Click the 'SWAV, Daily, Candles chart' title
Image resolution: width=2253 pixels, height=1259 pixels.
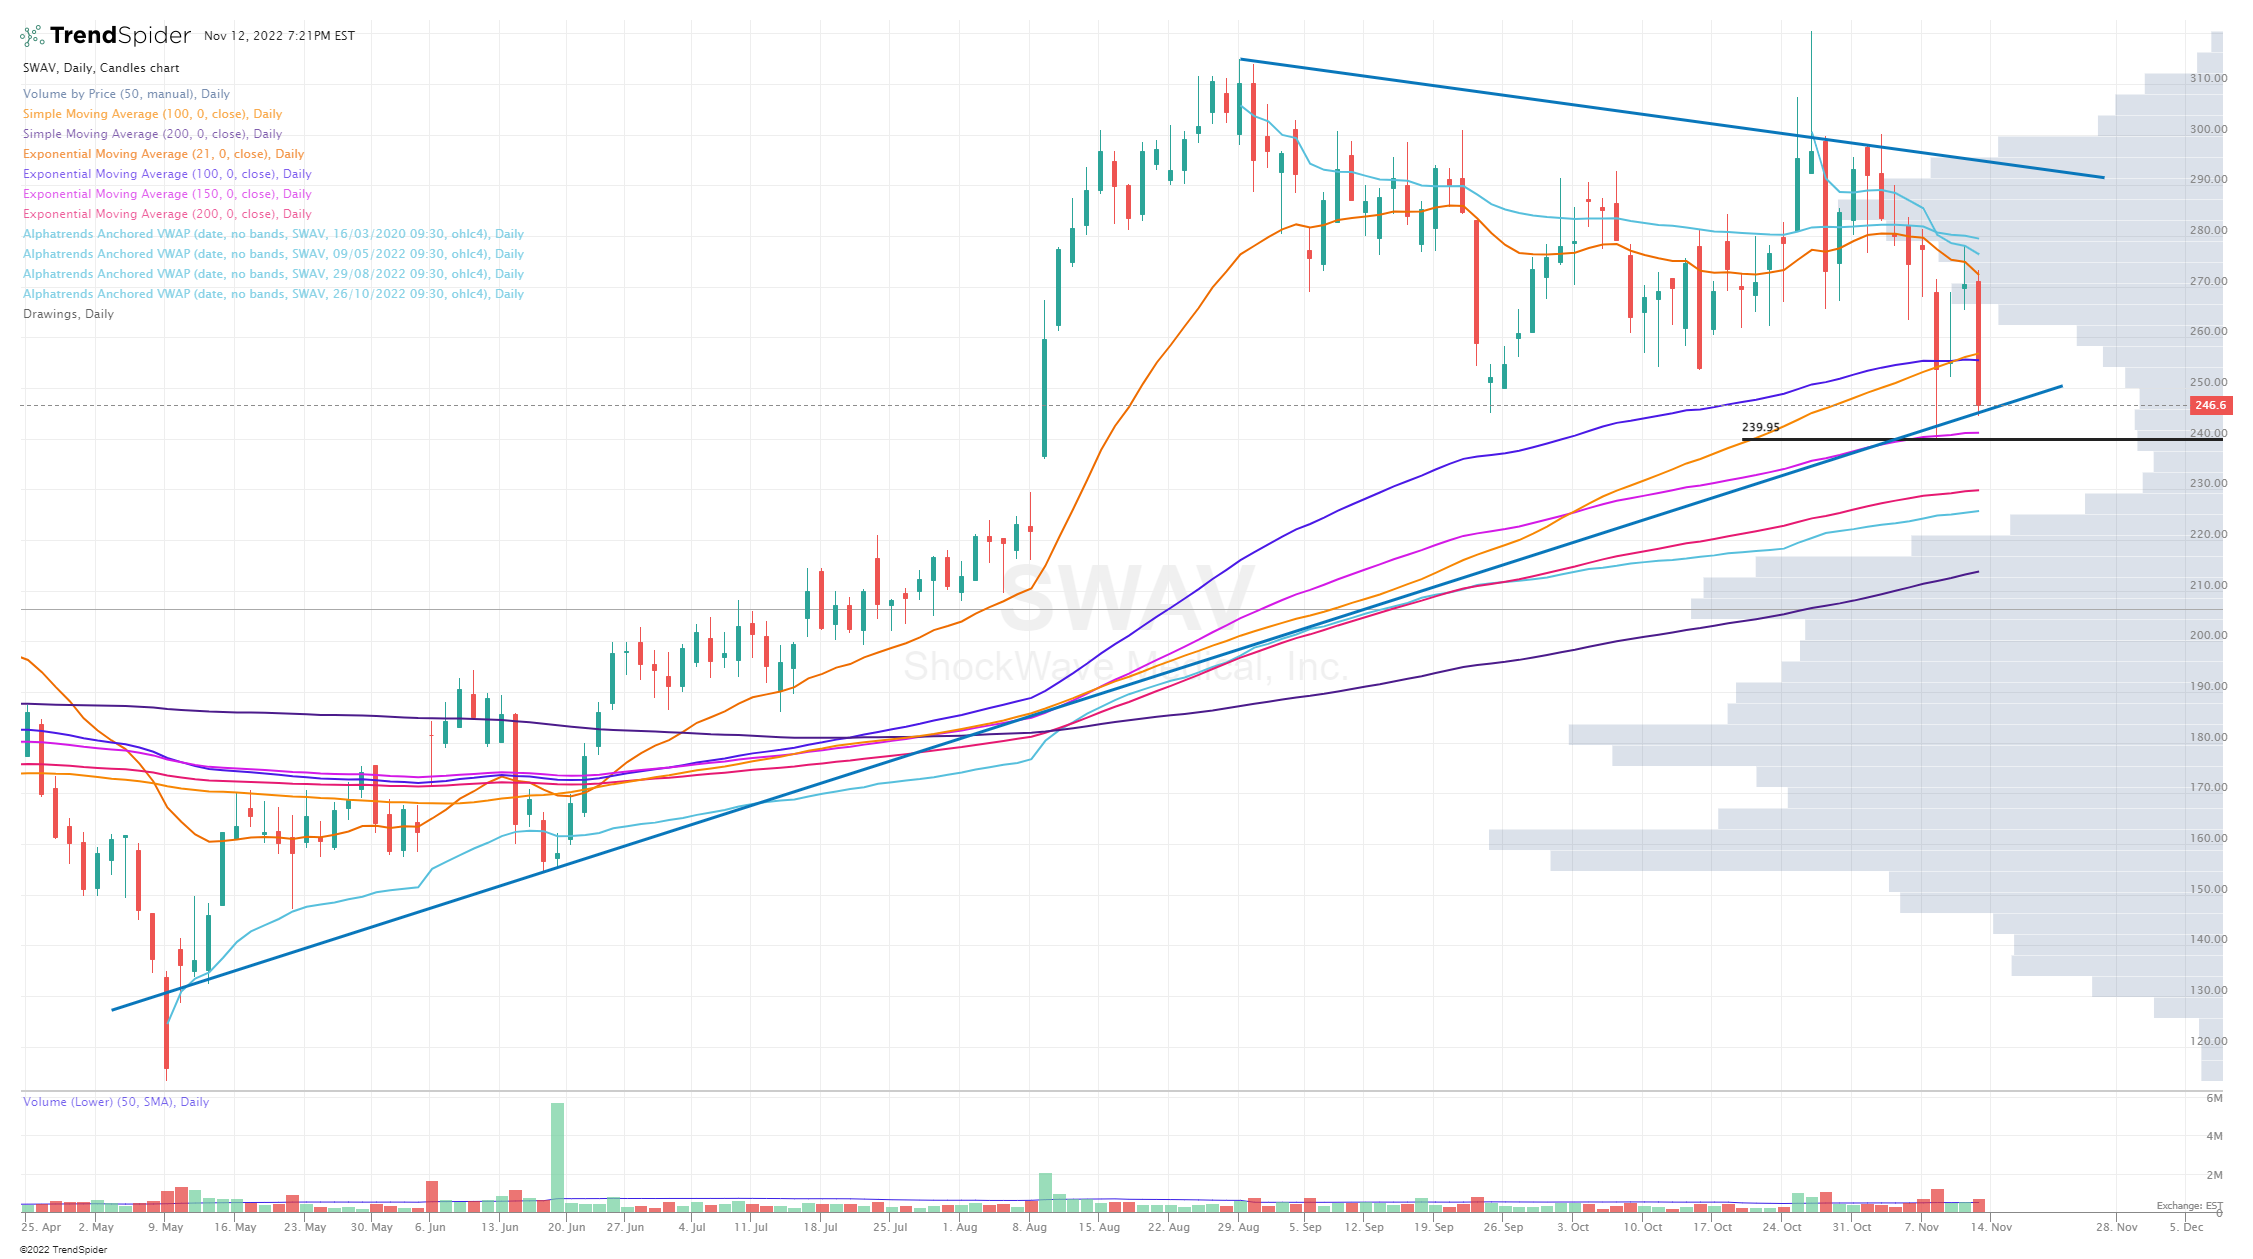tap(101, 68)
